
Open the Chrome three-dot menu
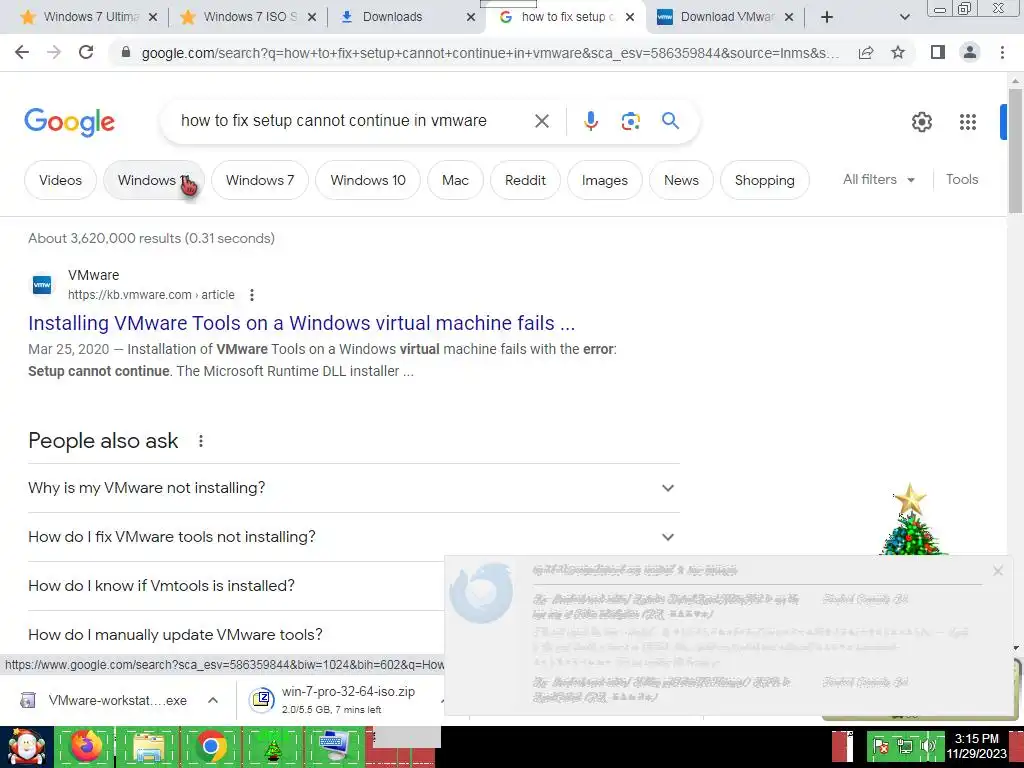[x=1002, y=52]
